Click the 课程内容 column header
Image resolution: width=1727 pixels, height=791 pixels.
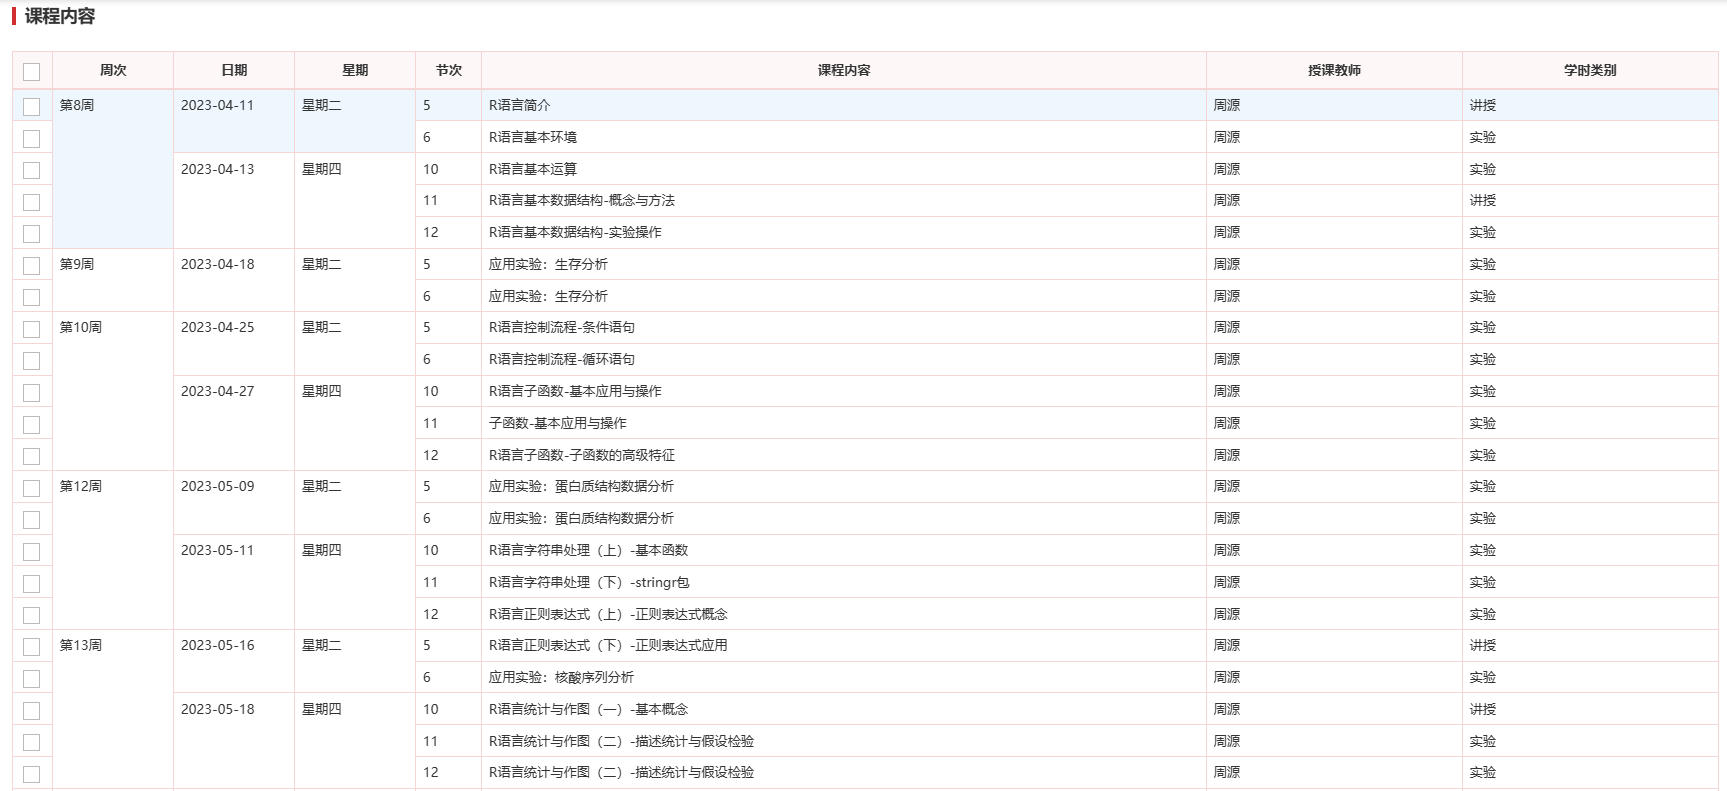843,70
